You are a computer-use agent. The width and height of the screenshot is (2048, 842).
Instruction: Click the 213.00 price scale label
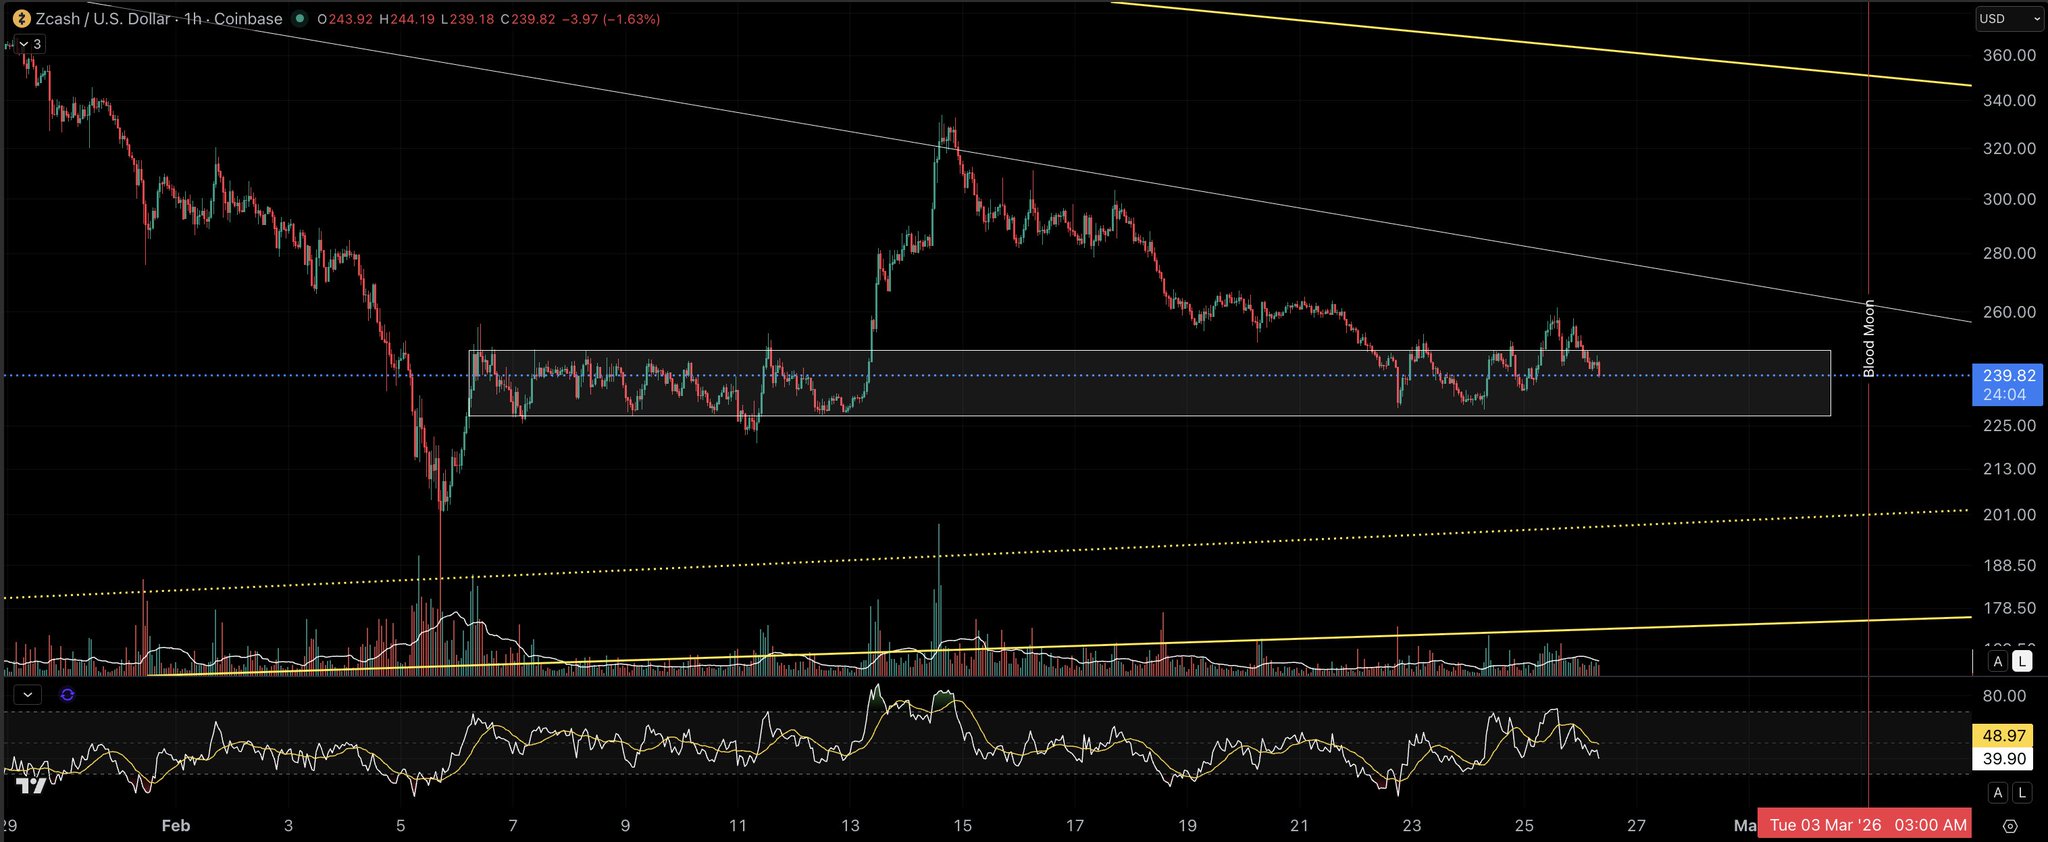tap(2009, 468)
